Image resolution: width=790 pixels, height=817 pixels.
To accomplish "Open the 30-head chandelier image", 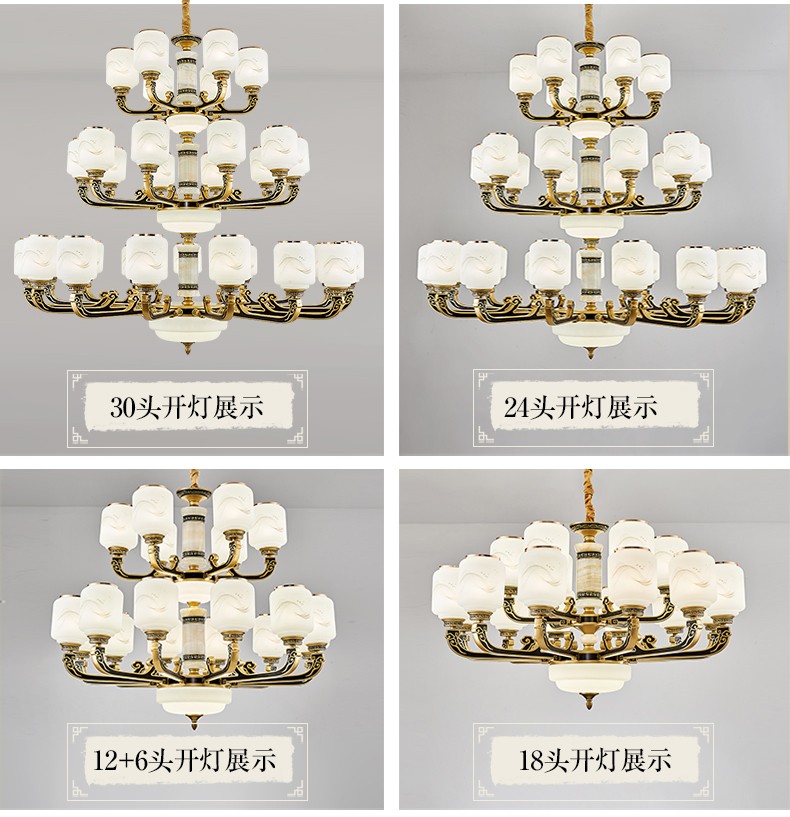I will [189, 182].
